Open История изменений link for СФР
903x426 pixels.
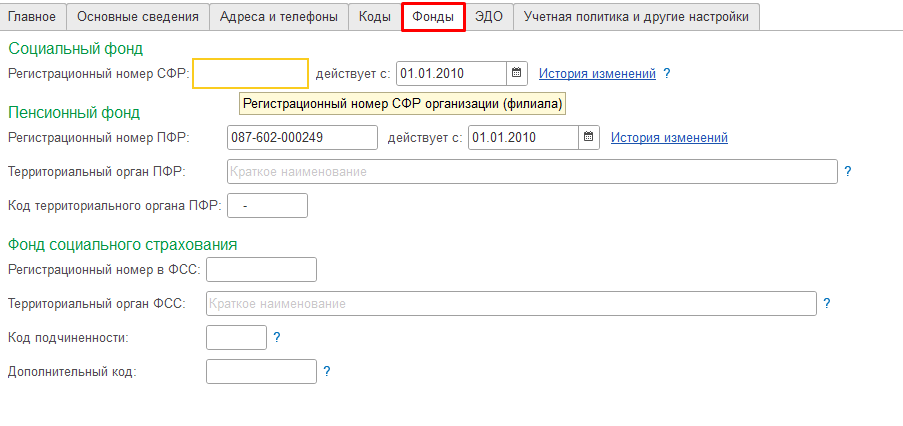coord(597,74)
